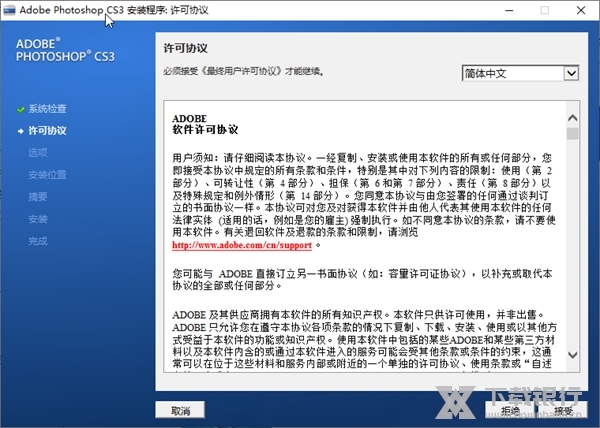Minimize the installer window
Screen dimensions: 600x428
point(509,10)
